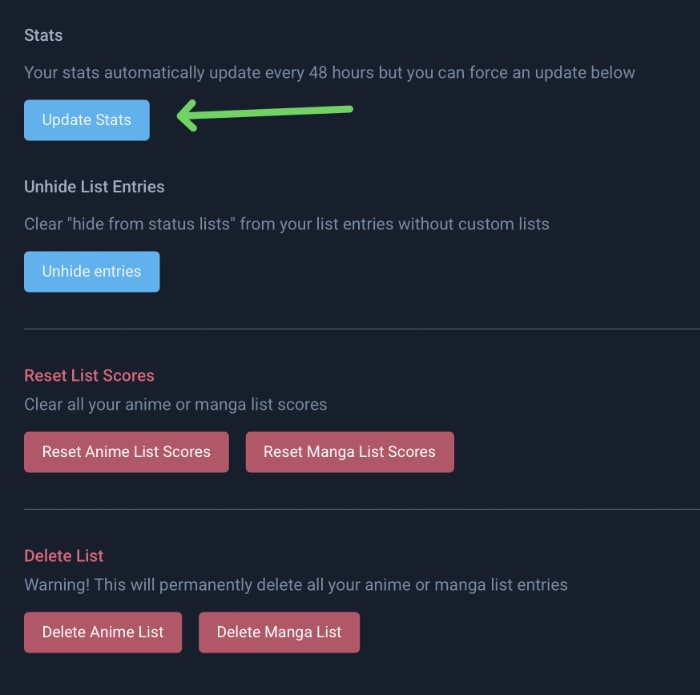Click the "Clear all your anime or manga list scores" text
This screenshot has height=695, width=700.
(x=175, y=405)
